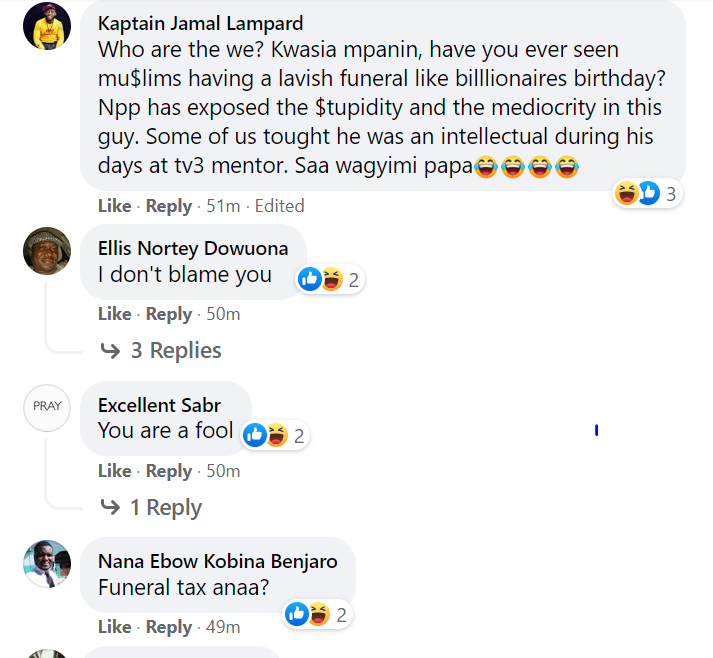Screen dimensions: 713x658
Task: Like Kaptain Jamal Lampard's comment
Action: pos(115,206)
